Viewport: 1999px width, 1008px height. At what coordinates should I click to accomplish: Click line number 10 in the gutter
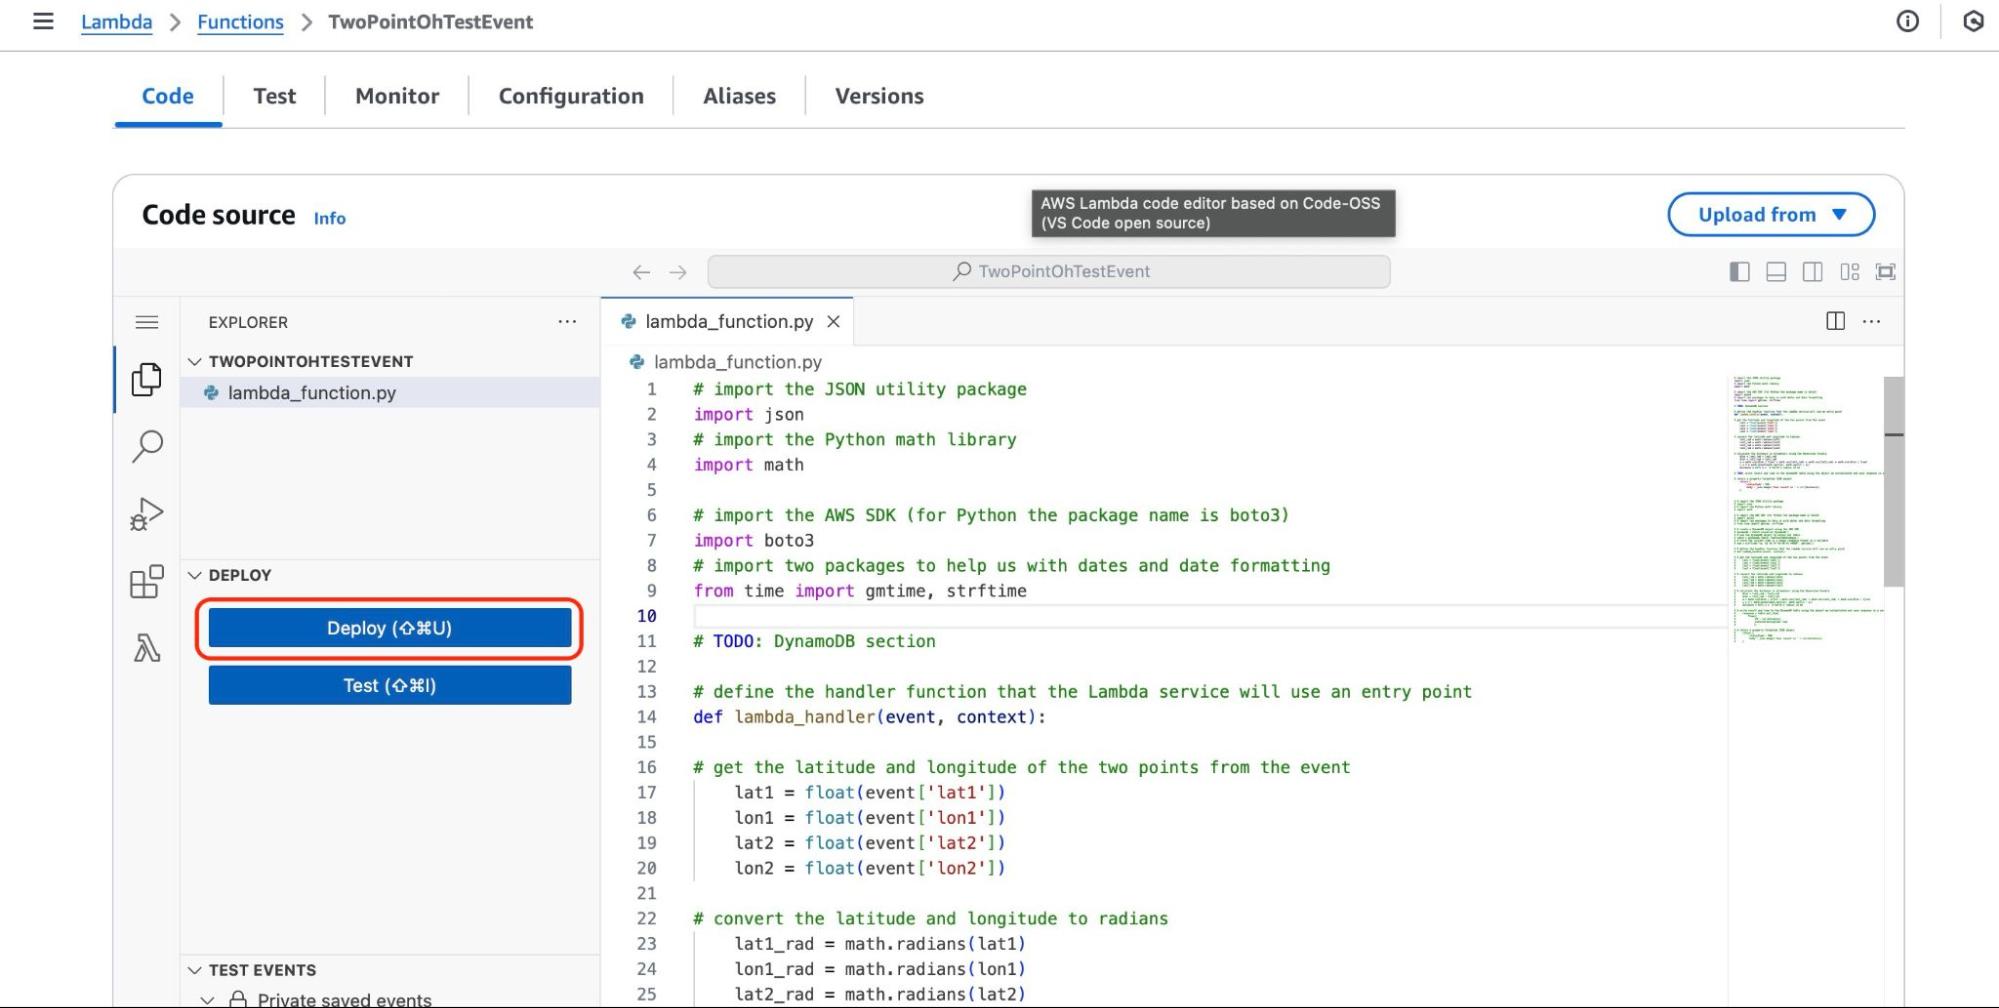tap(647, 616)
